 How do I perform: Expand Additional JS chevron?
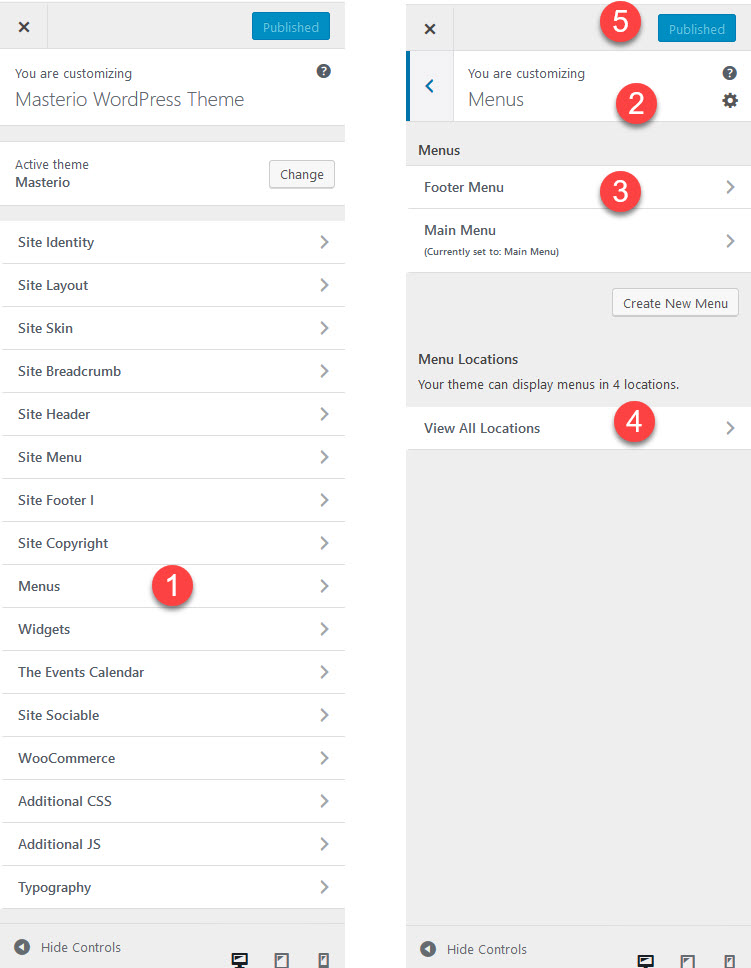click(x=324, y=844)
